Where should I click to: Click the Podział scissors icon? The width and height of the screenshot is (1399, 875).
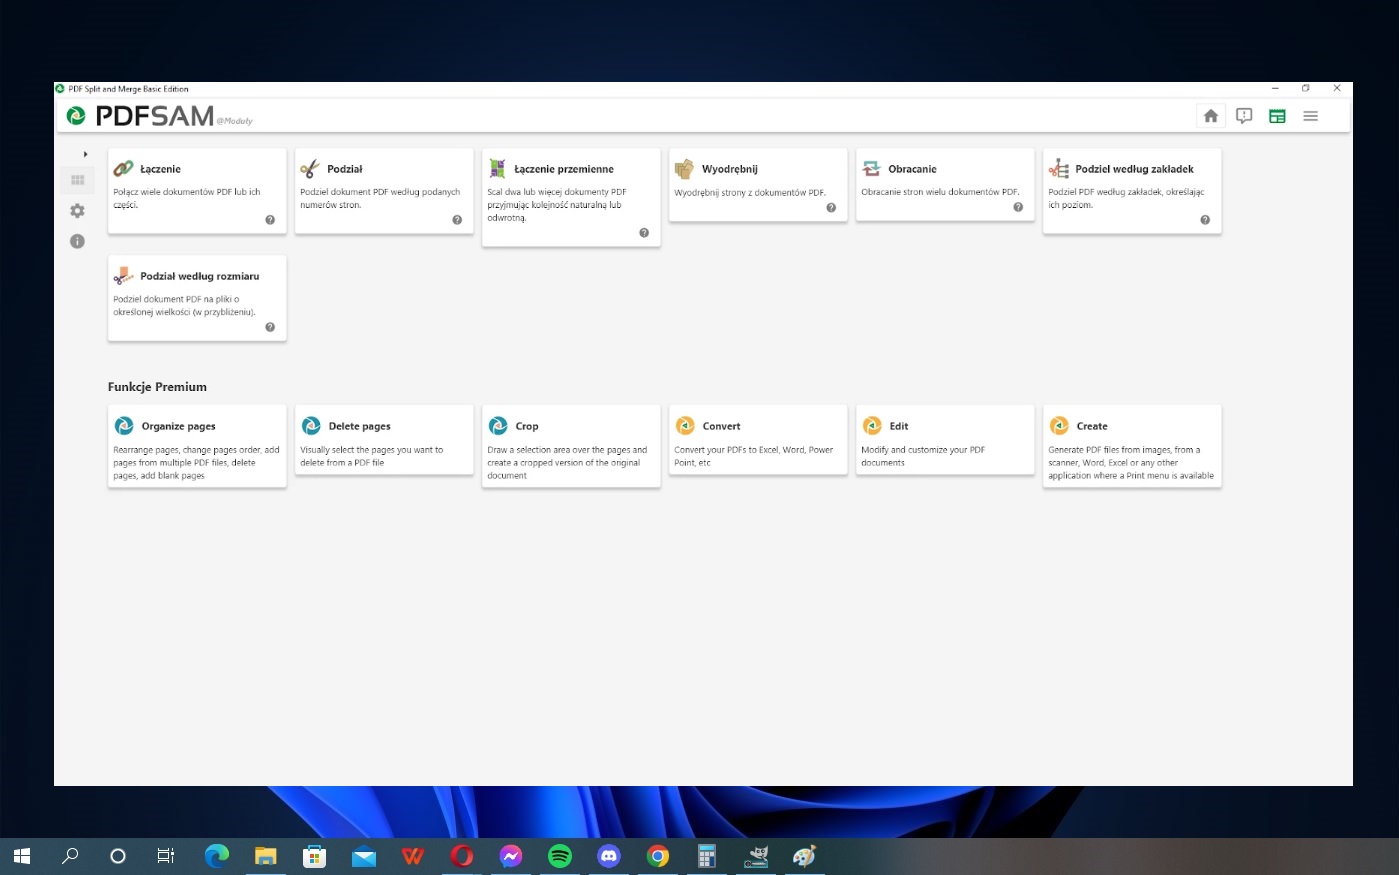310,169
